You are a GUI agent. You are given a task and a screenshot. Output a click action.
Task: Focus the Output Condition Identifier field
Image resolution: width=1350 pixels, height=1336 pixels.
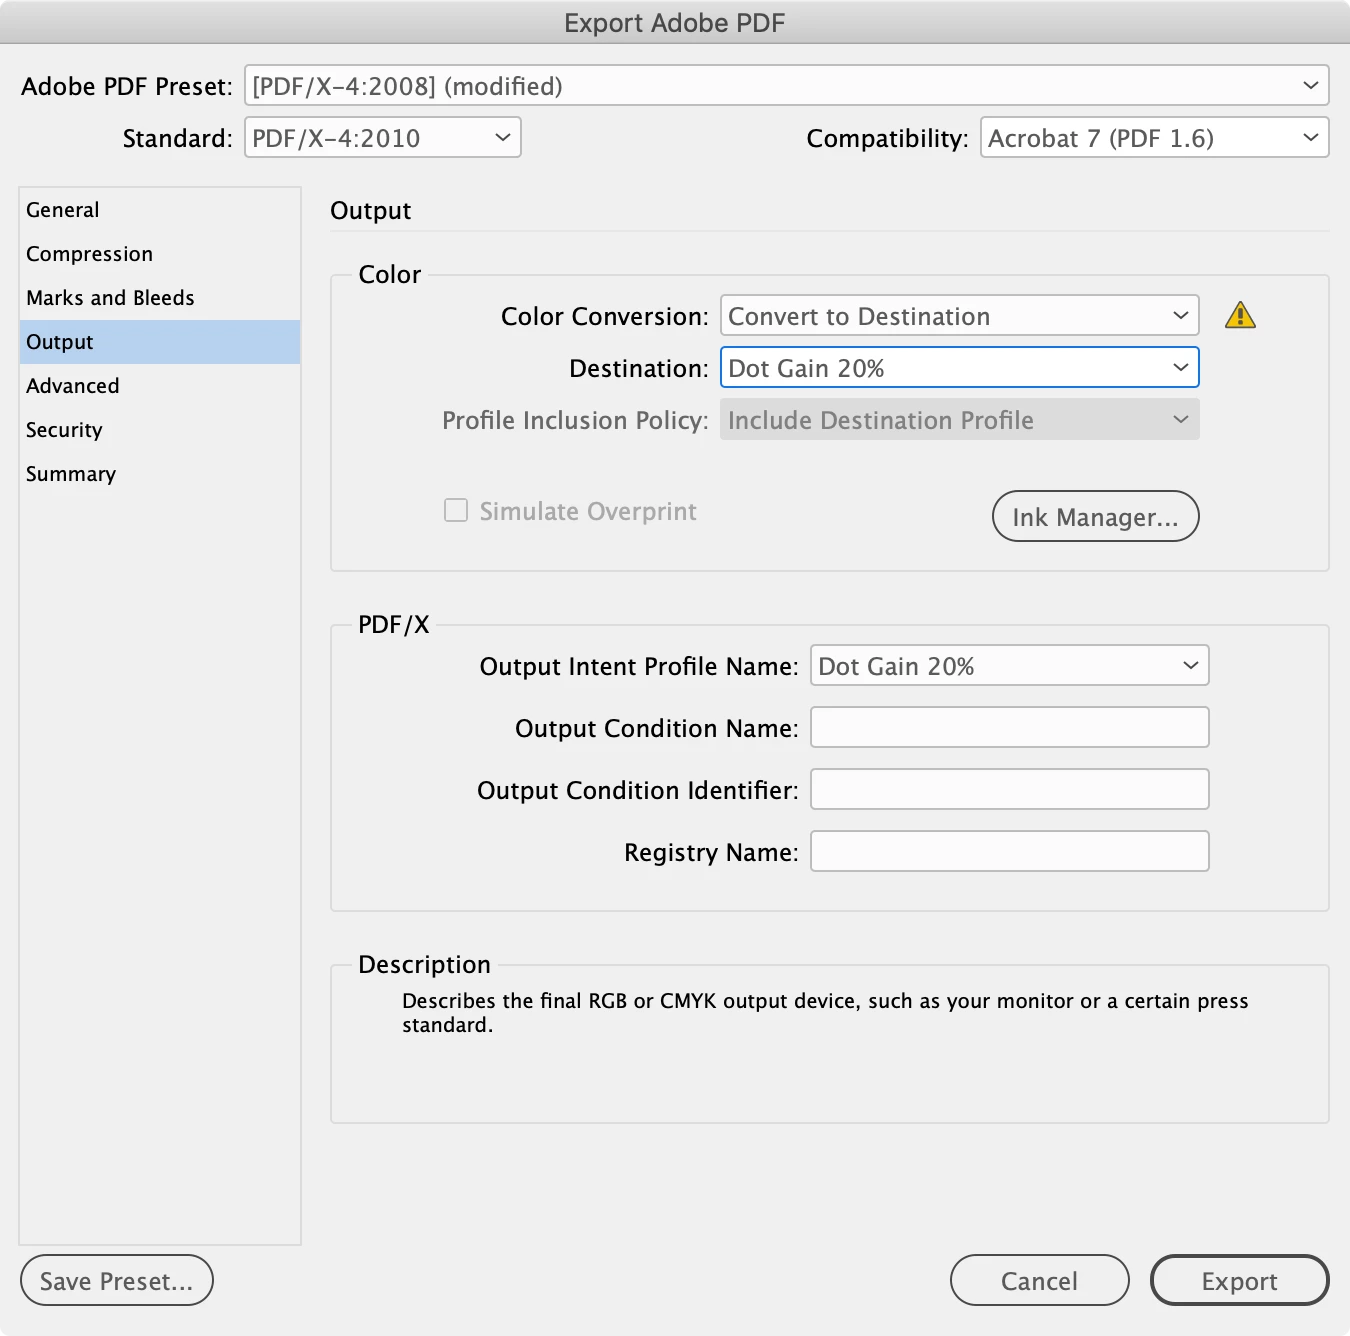coord(1009,789)
